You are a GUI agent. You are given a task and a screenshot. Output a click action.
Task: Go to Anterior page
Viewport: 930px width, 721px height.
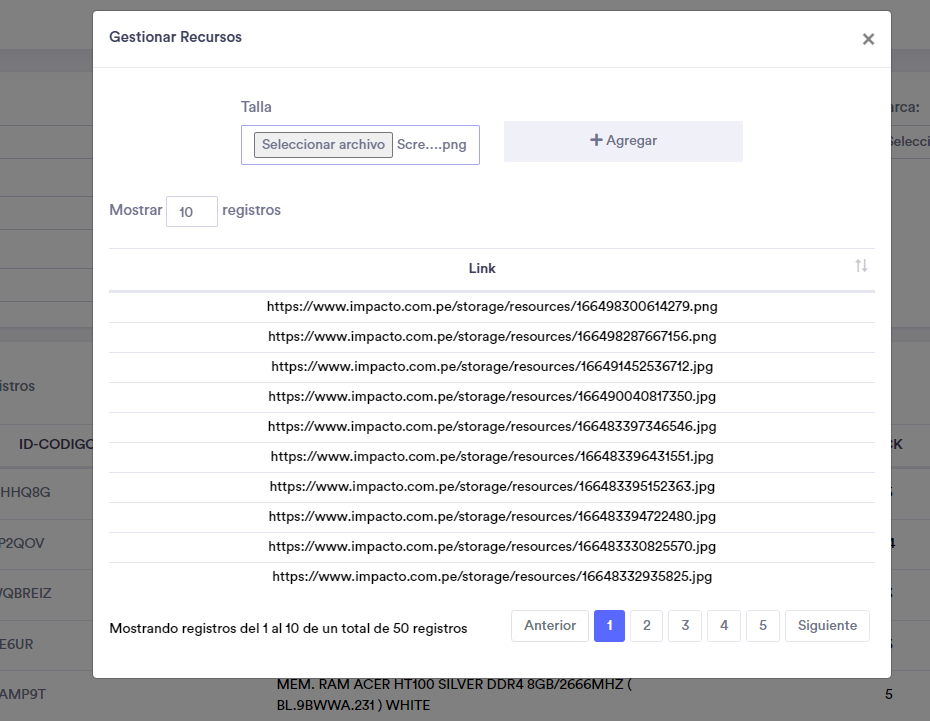tap(550, 626)
